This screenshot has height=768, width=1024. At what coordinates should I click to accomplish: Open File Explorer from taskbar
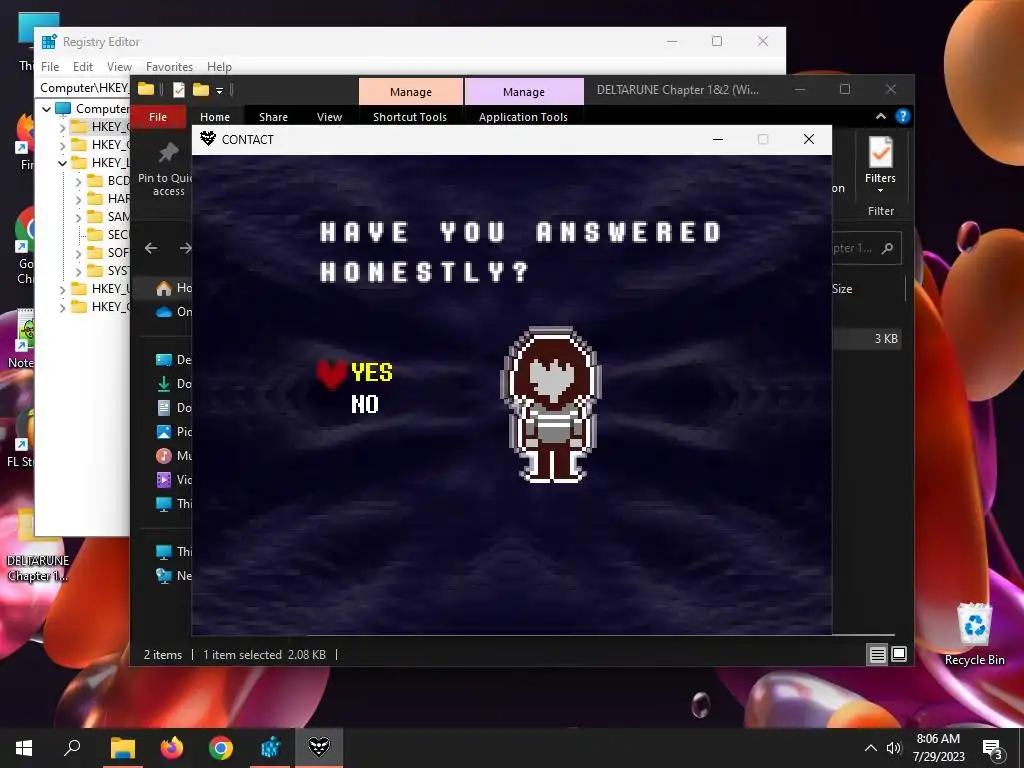click(122, 748)
